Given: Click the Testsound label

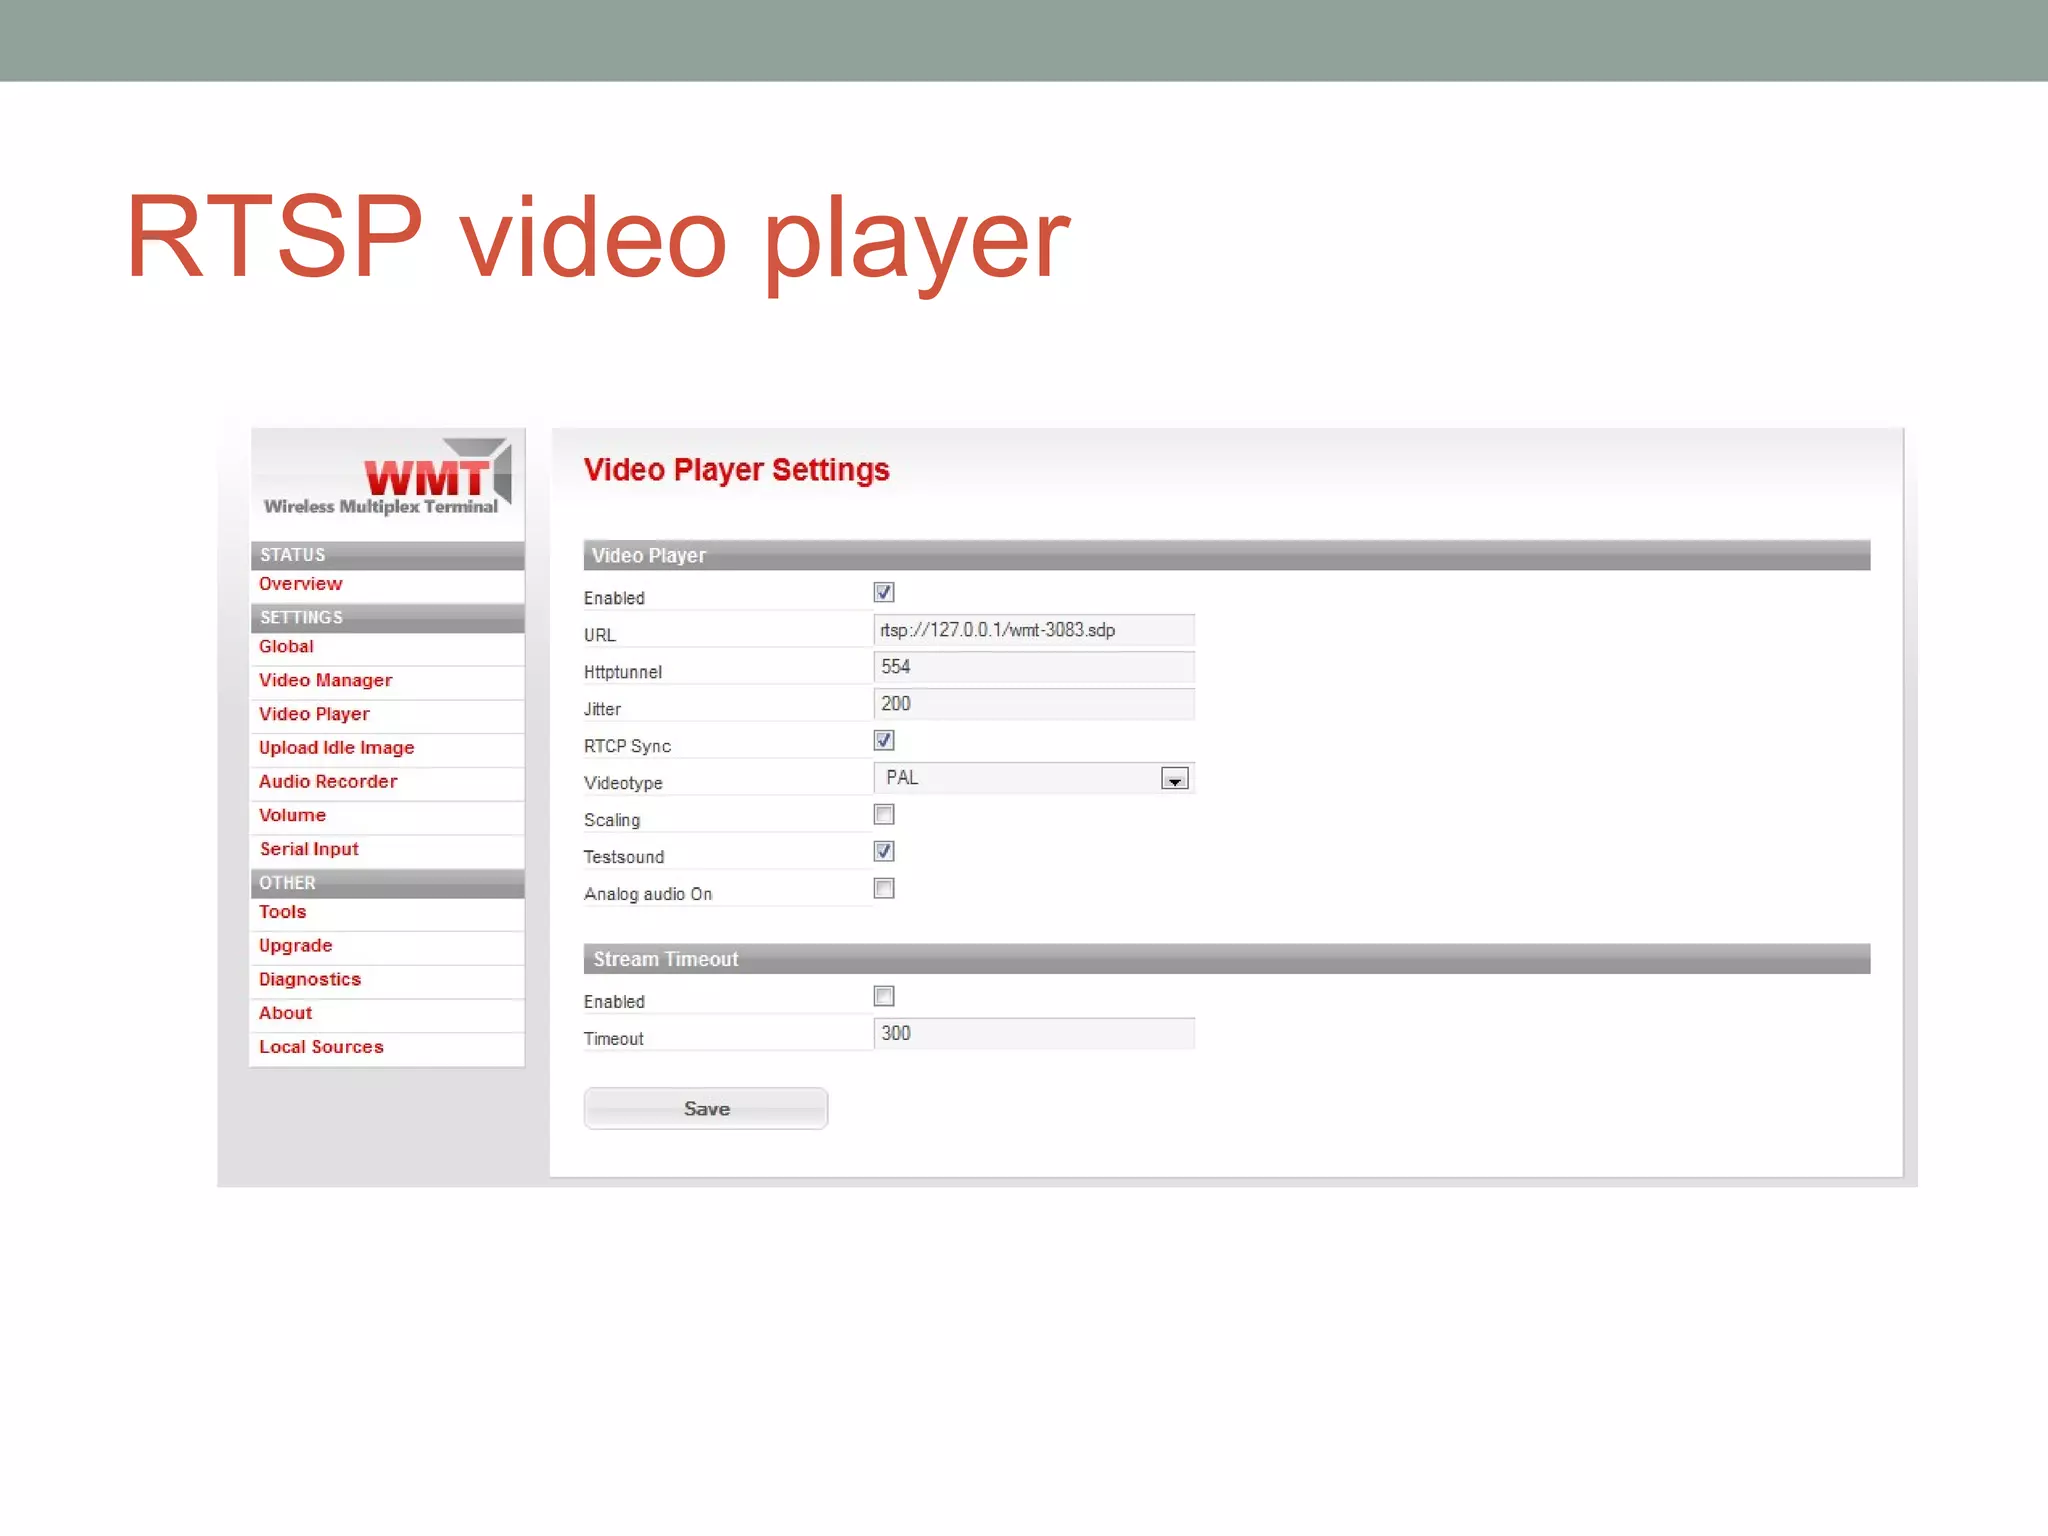Looking at the screenshot, I should click(624, 857).
